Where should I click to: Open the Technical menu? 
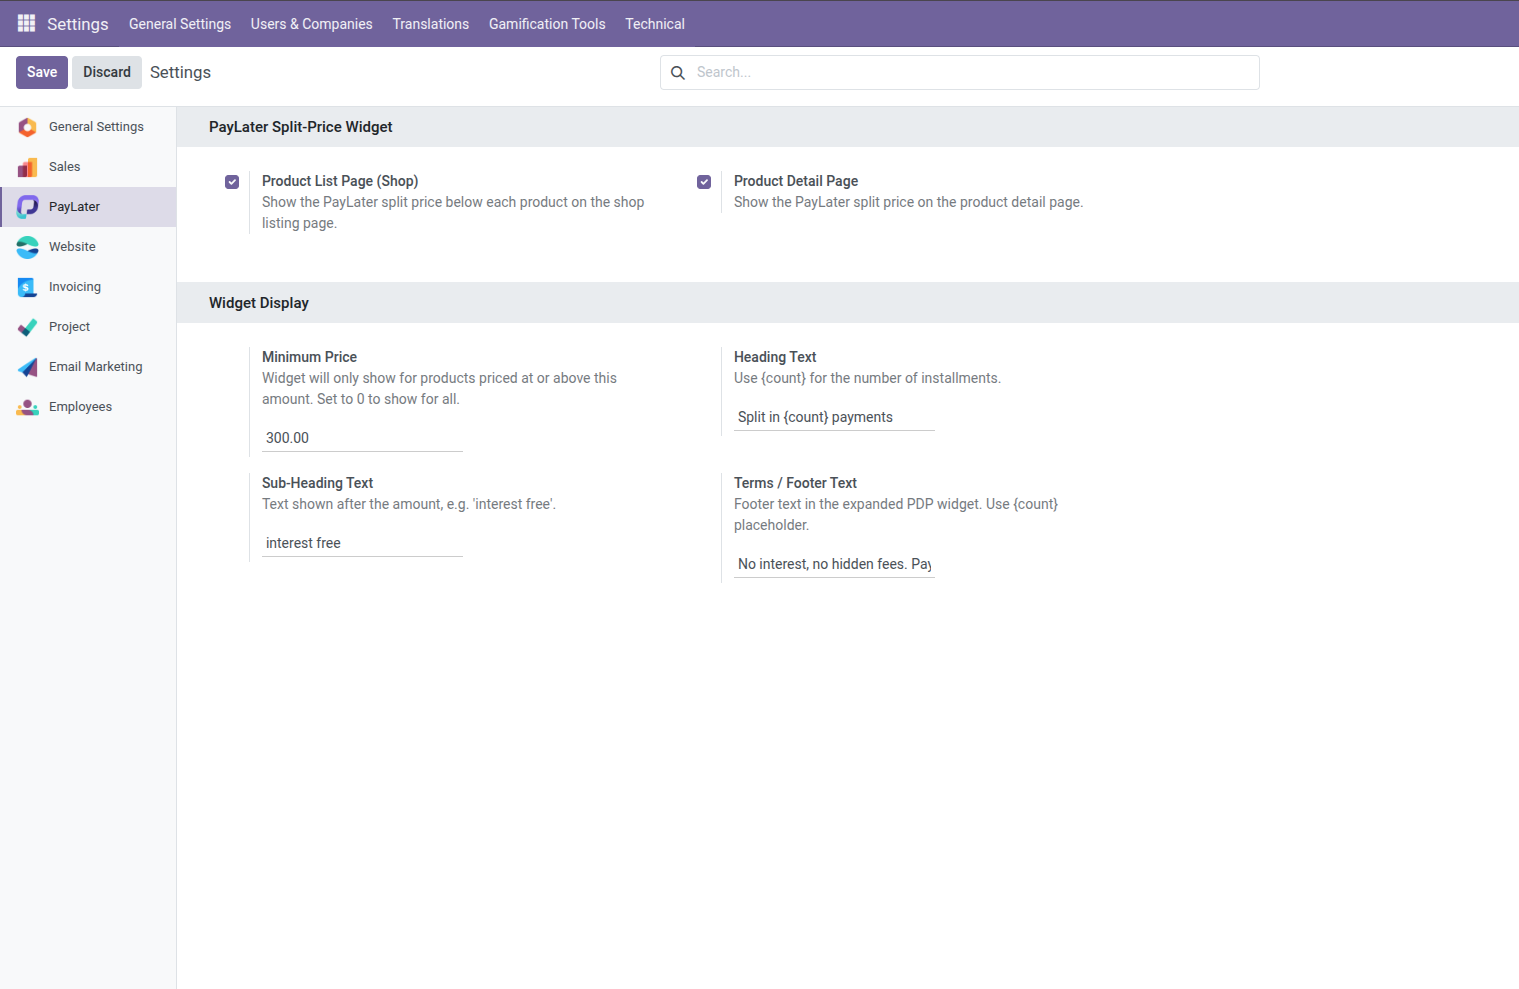pyautogui.click(x=655, y=24)
